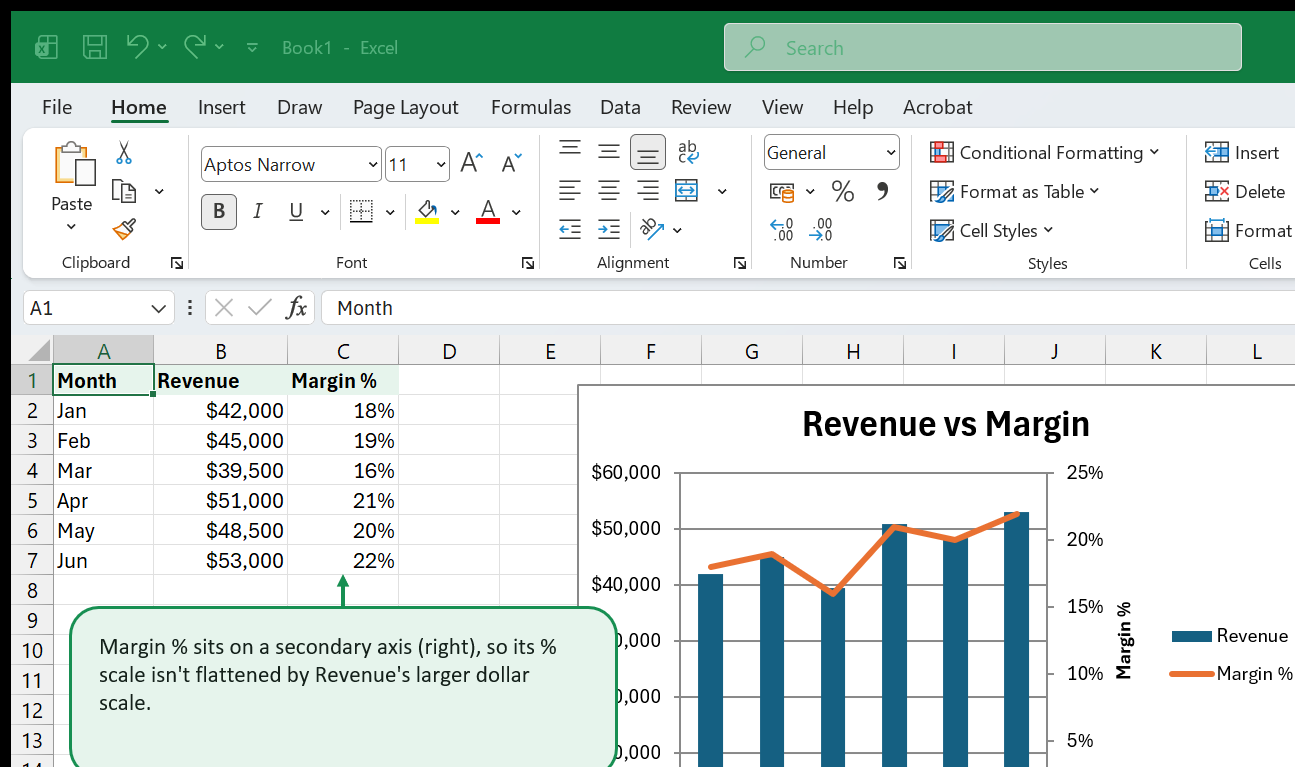Select the Format Painter brush
The height and width of the screenshot is (767, 1295).
coord(124,230)
